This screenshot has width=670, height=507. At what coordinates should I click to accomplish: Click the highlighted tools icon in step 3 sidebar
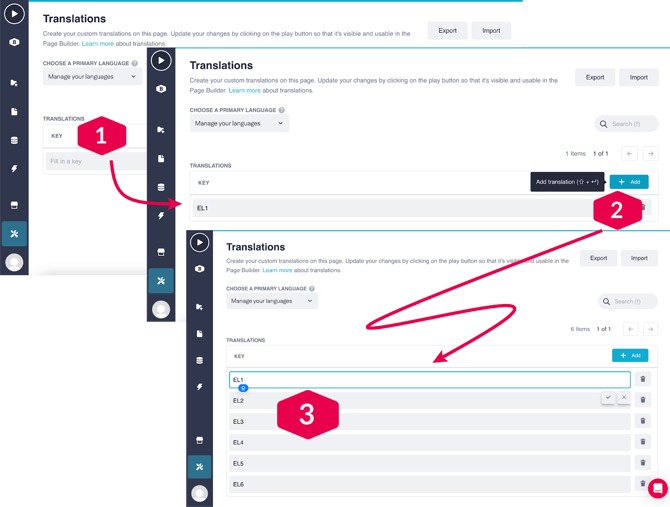pos(199,467)
